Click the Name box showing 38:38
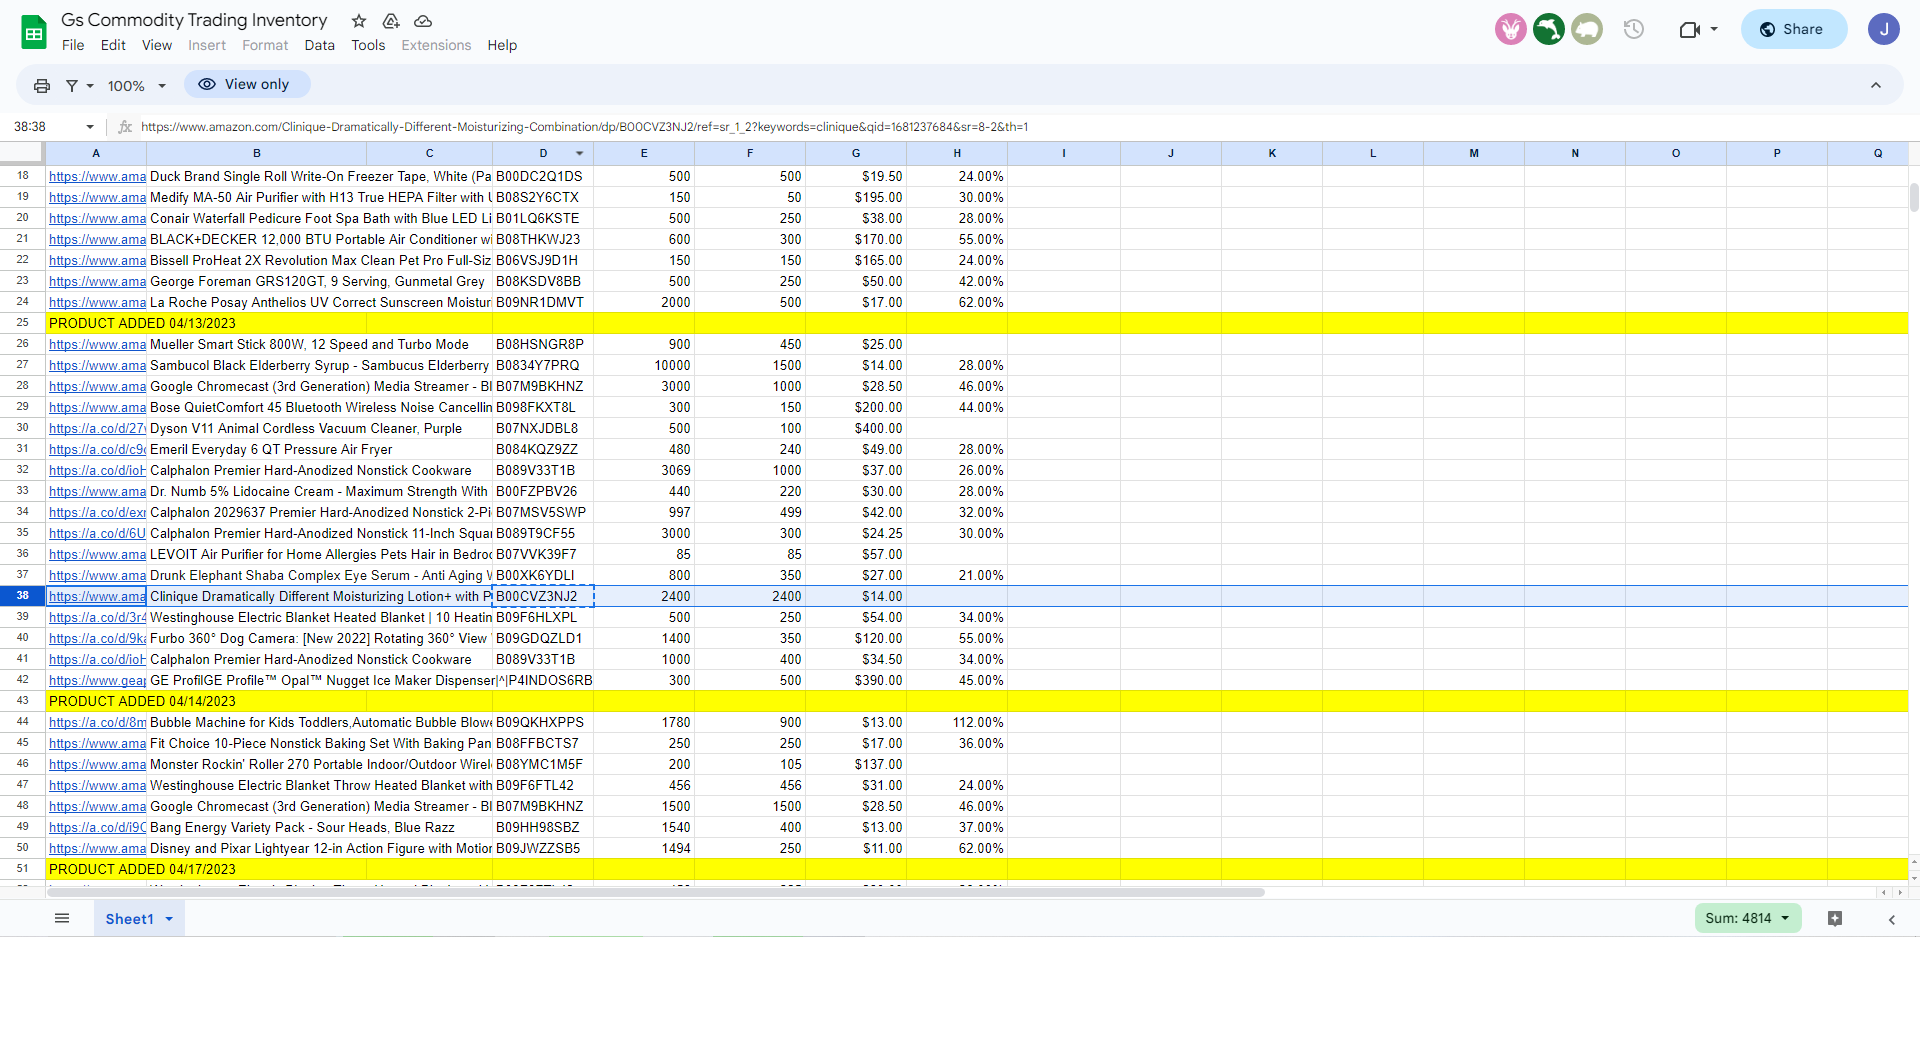The width and height of the screenshot is (1922, 1042). pyautogui.click(x=44, y=127)
